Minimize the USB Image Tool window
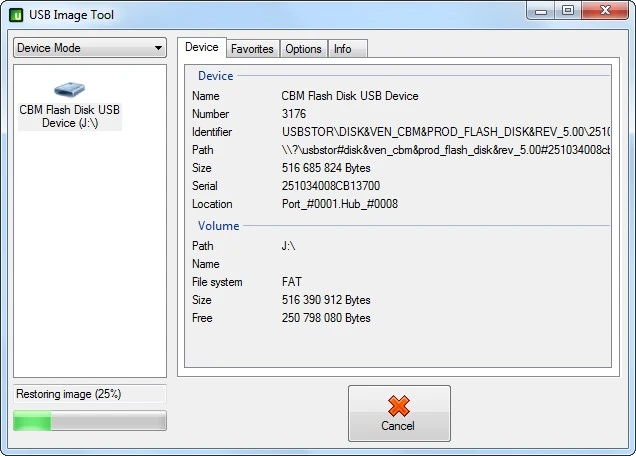Viewport: 636px width, 456px height. click(541, 11)
